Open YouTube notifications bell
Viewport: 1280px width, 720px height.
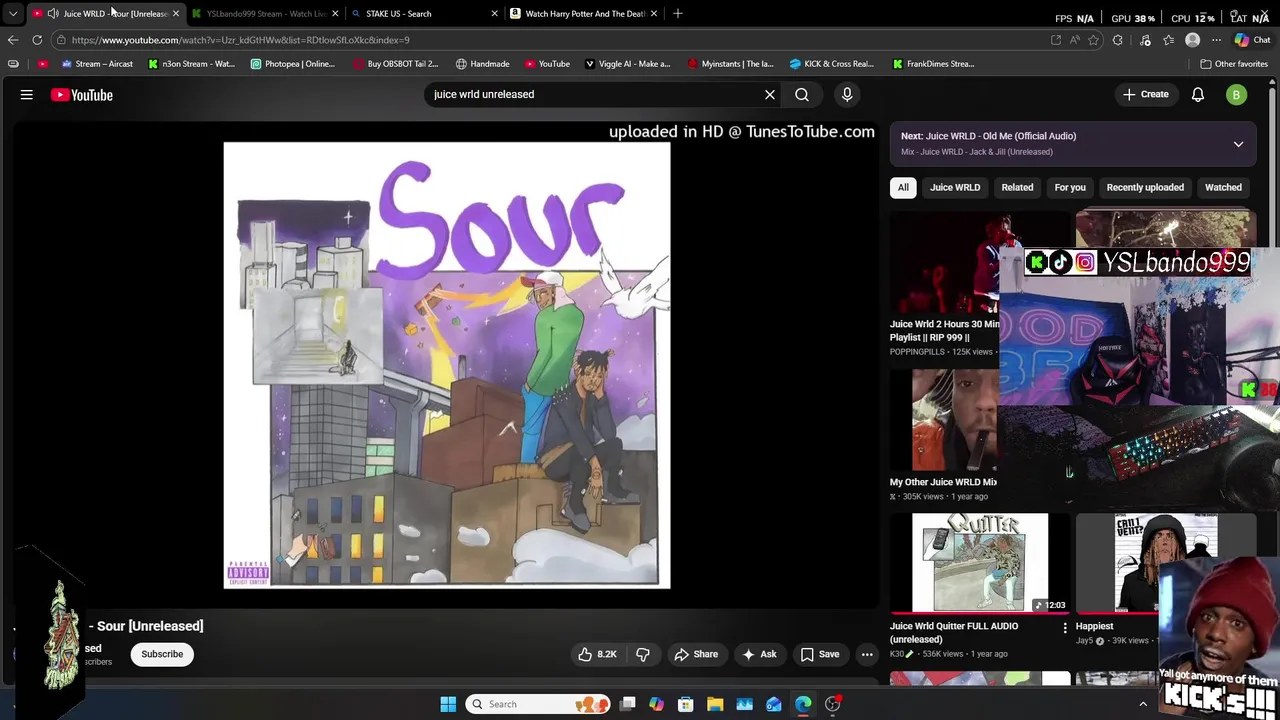(1198, 95)
